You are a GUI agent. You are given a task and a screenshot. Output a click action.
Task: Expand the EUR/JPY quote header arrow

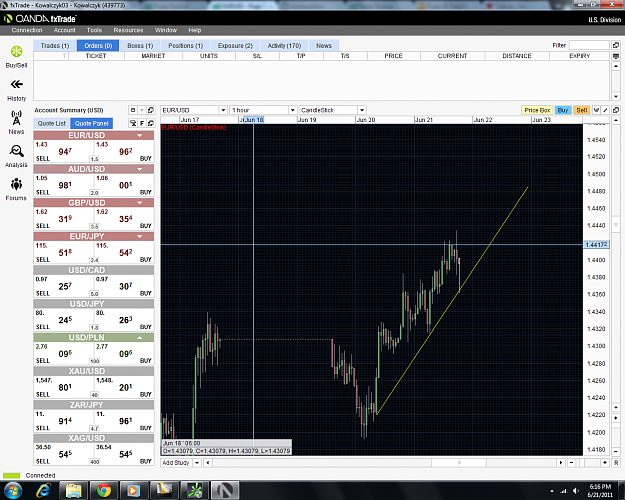140,236
